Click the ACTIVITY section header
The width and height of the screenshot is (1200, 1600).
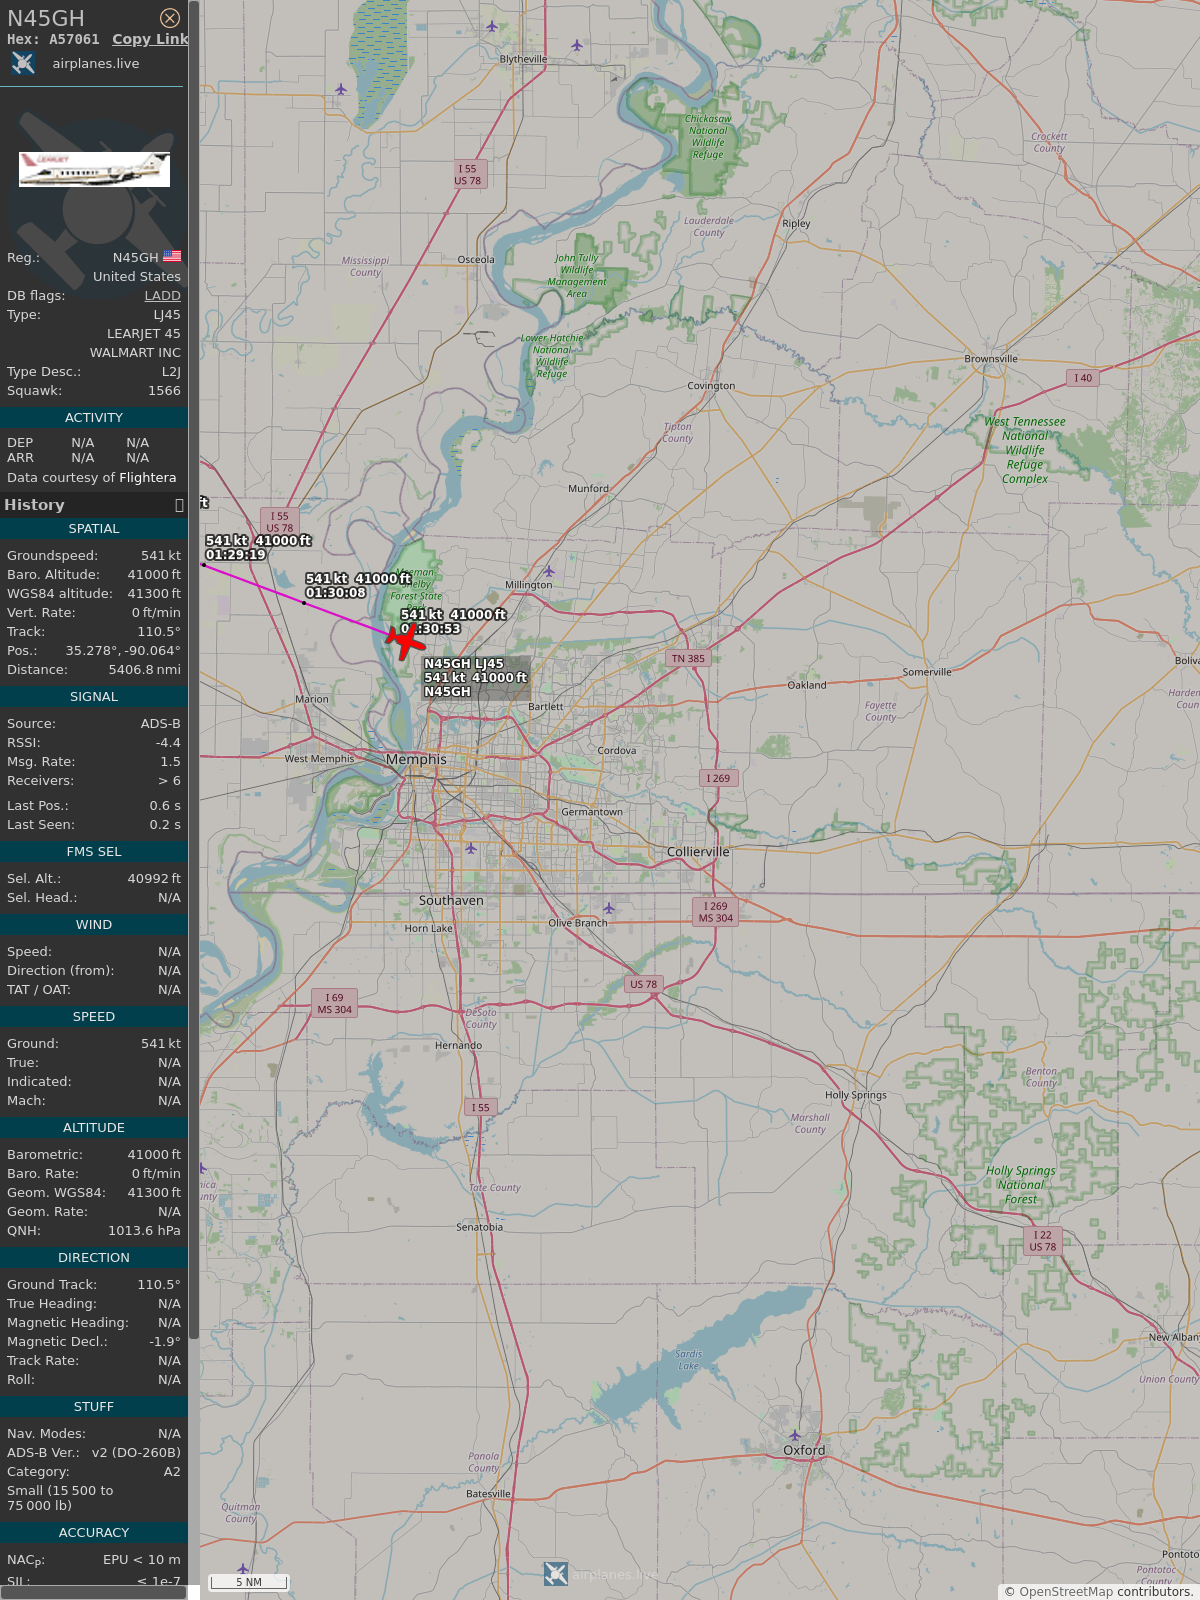tap(94, 418)
